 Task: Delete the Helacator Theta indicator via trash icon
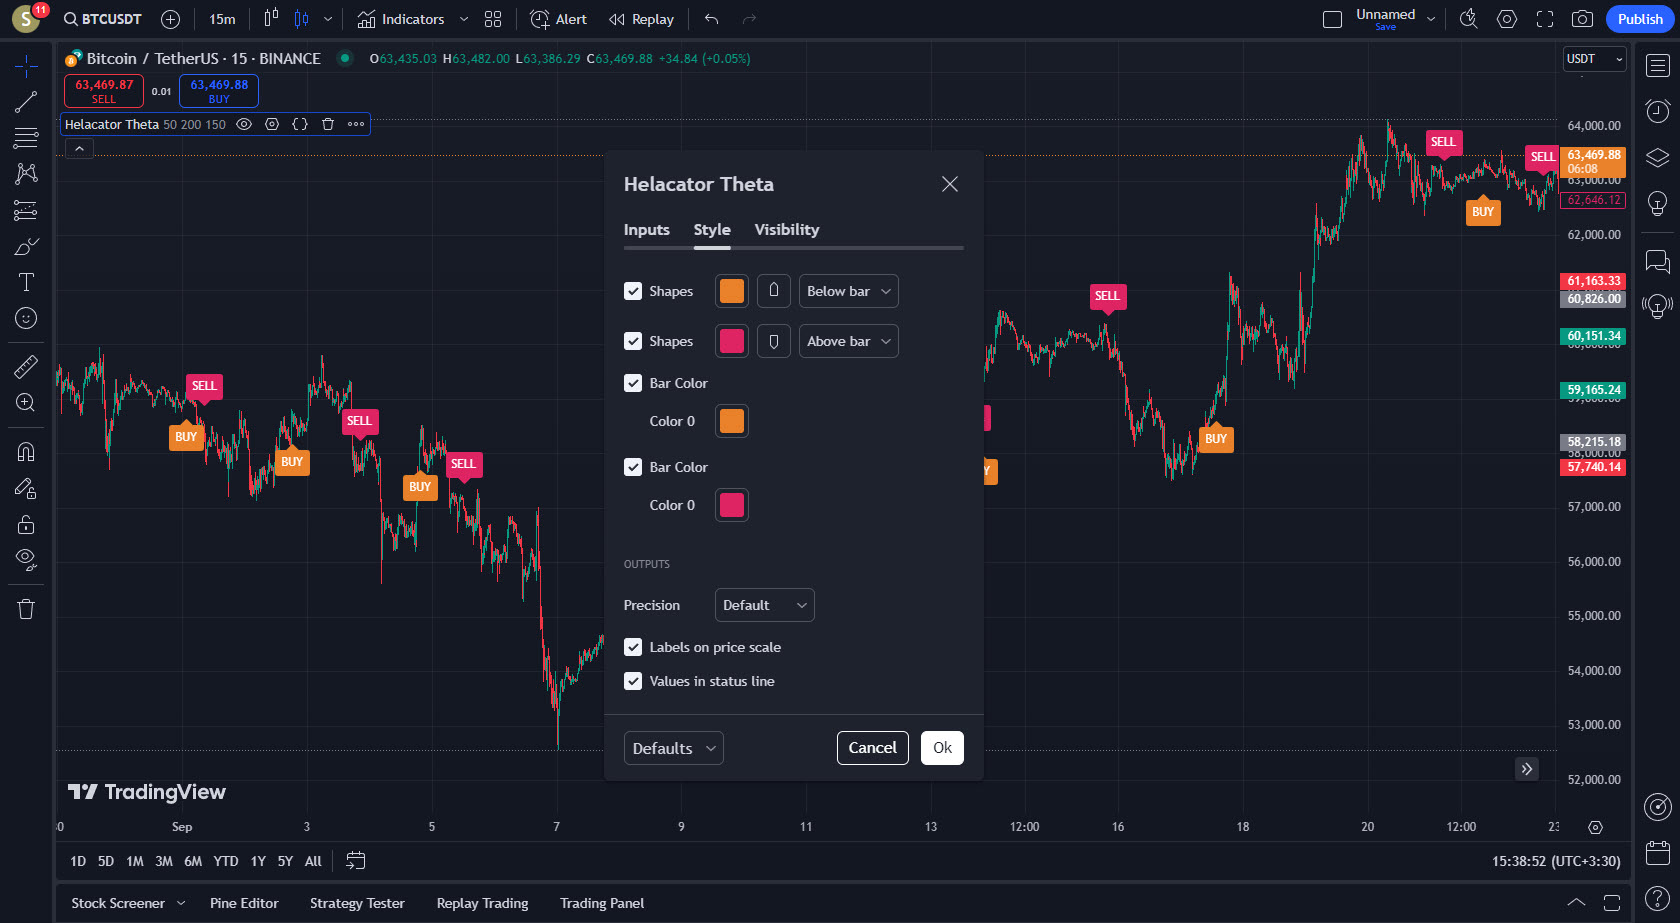click(x=328, y=124)
